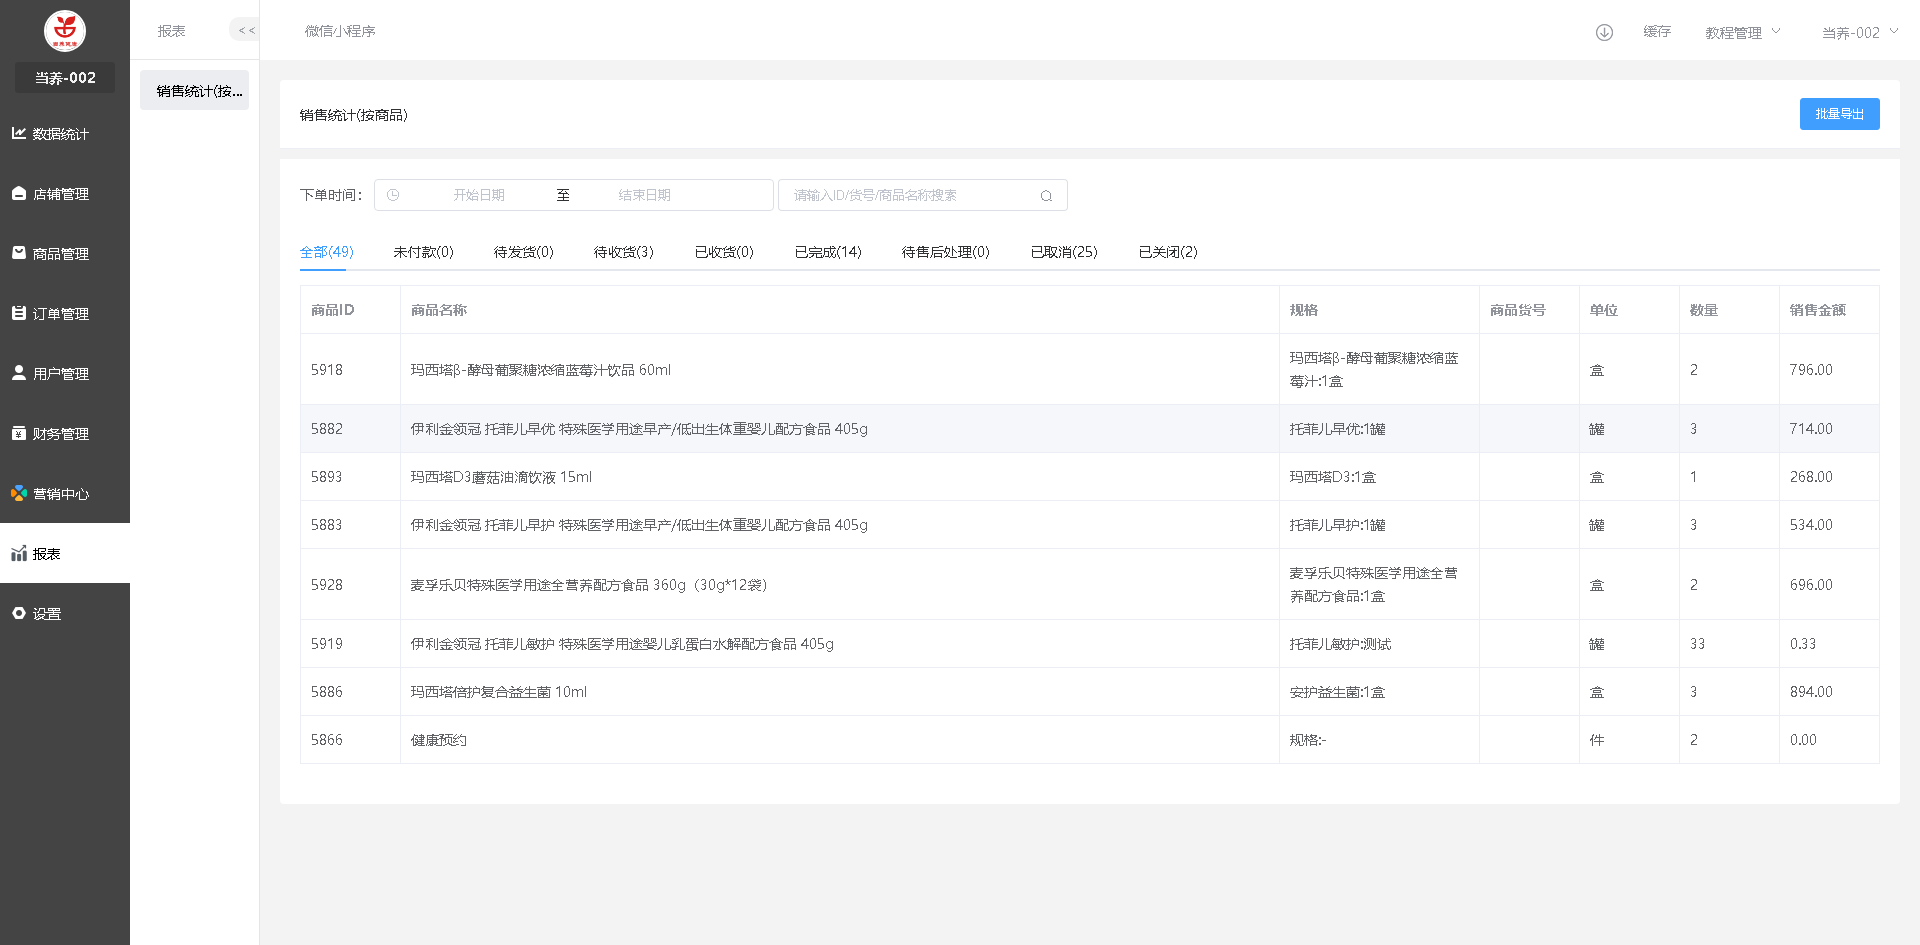Collapse the submenu with the << button

tap(246, 31)
